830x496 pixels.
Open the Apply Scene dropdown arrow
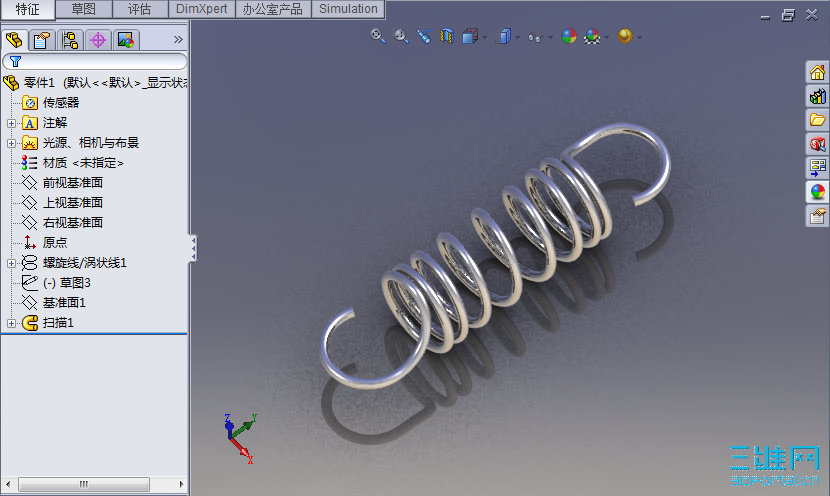pyautogui.click(x=607, y=37)
